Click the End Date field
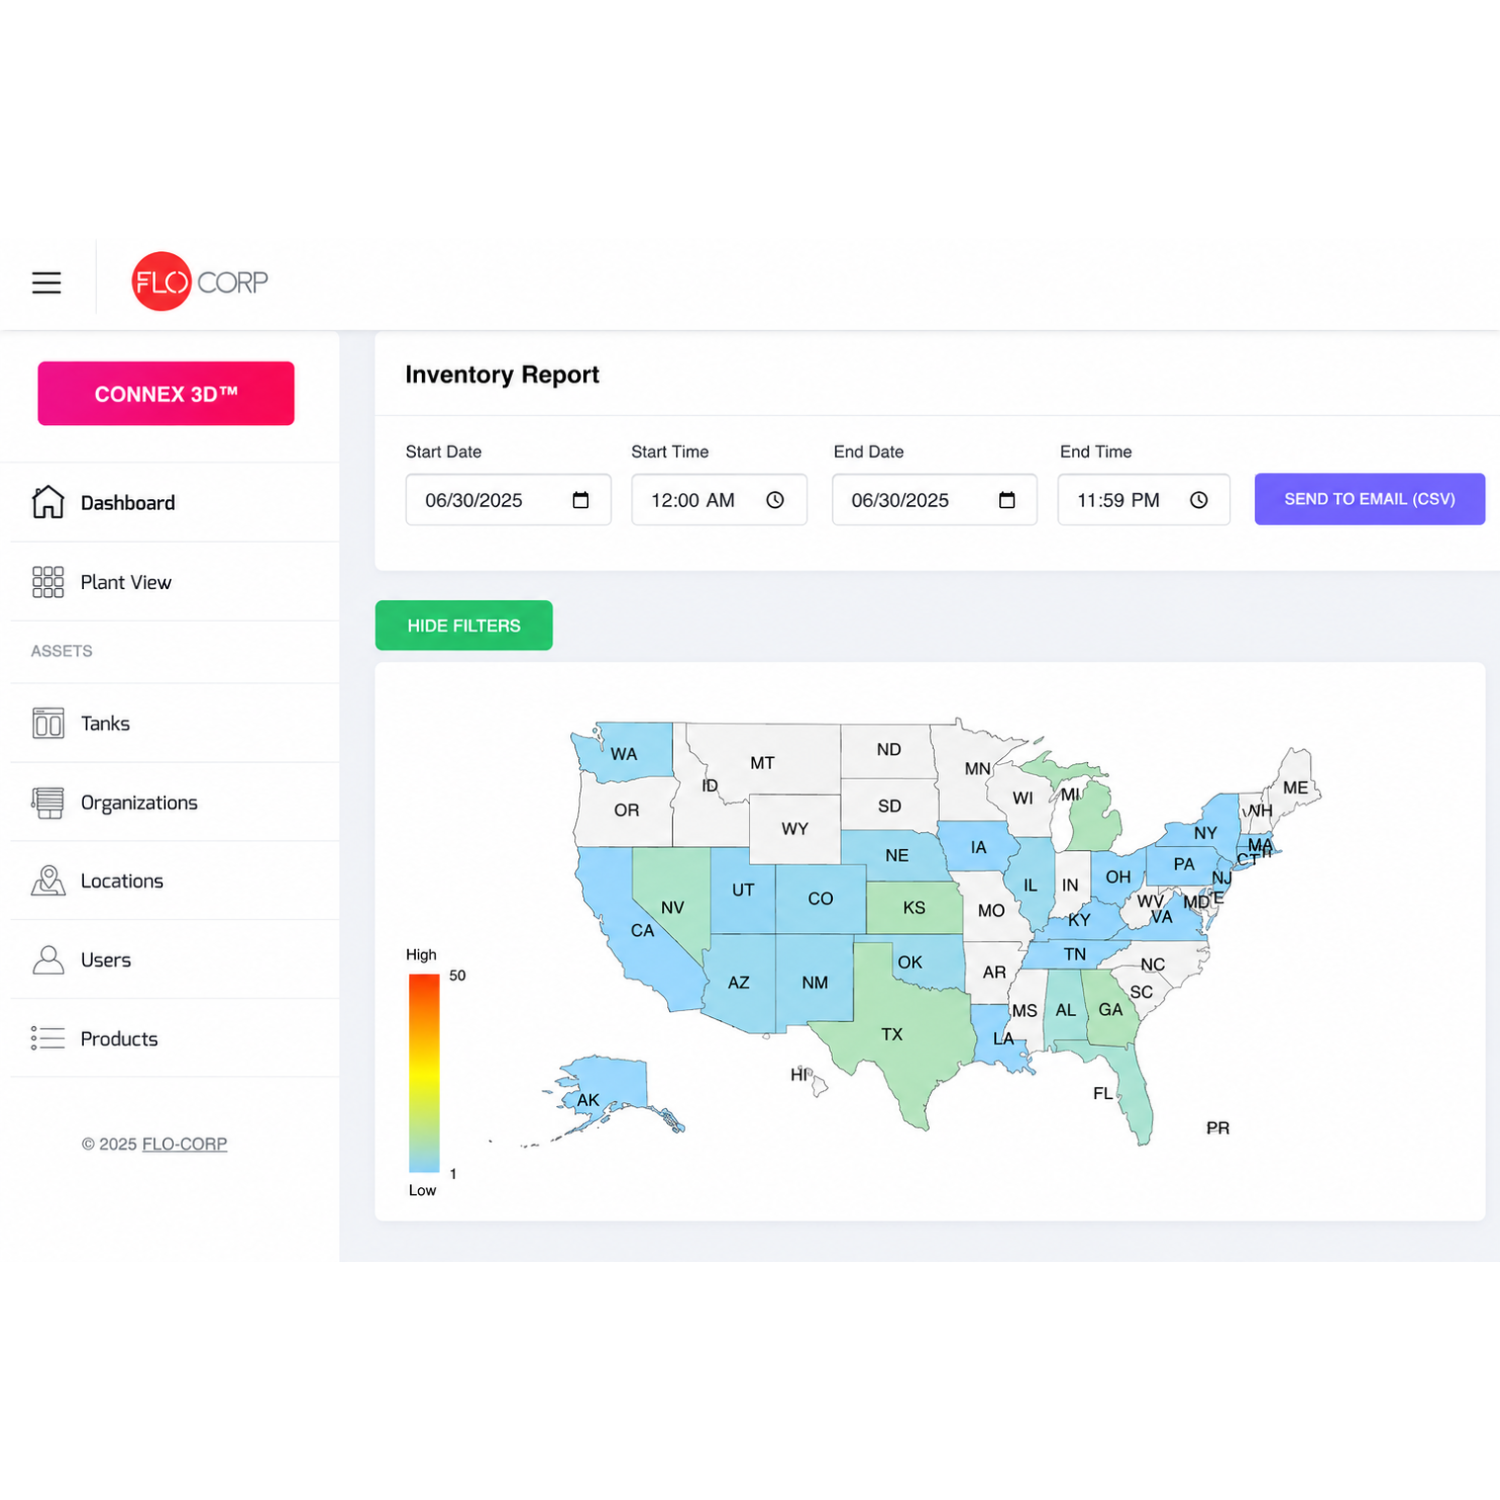Screen dimensions: 1500x1500 point(935,500)
